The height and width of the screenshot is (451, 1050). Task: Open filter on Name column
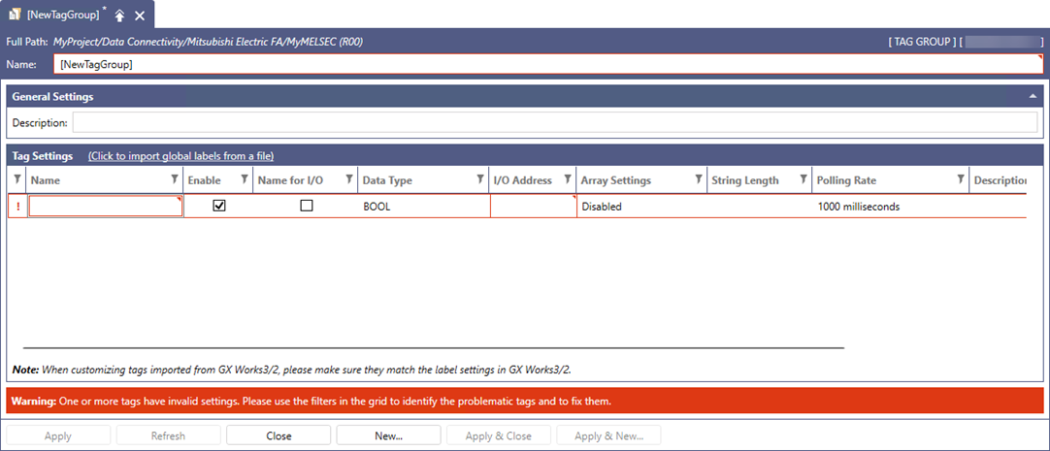(x=175, y=180)
